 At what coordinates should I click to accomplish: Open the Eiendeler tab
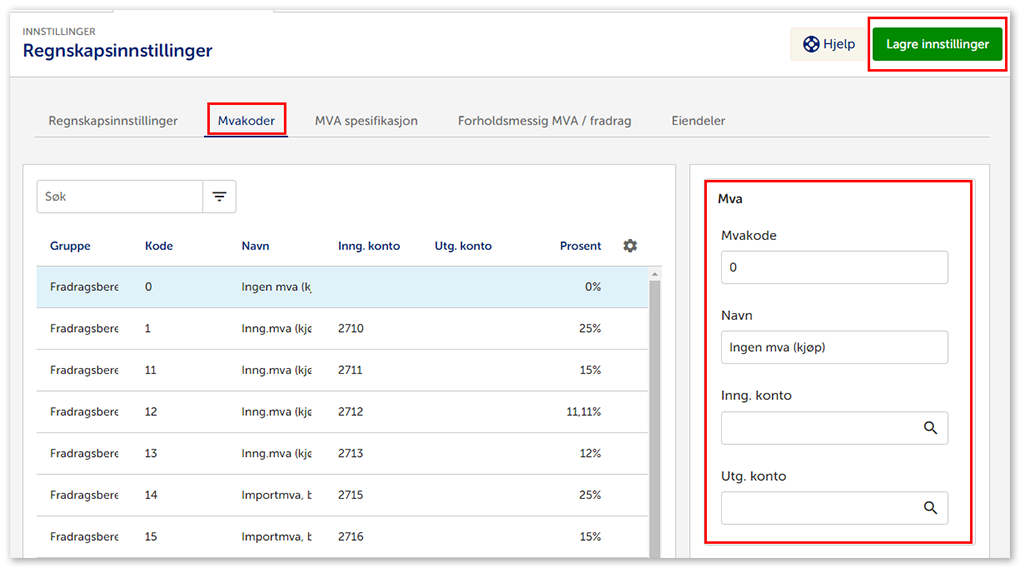[698, 121]
